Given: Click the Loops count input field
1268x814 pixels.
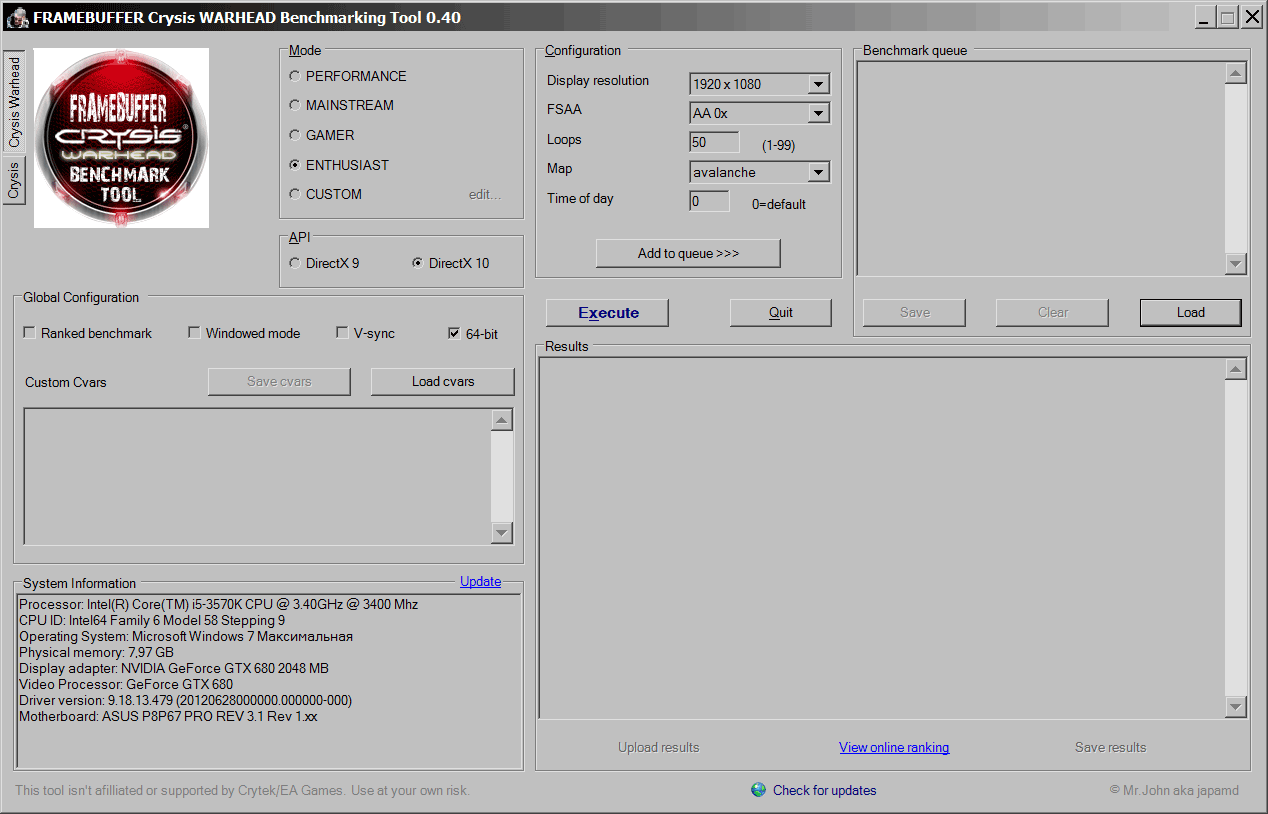Looking at the screenshot, I should [714, 142].
